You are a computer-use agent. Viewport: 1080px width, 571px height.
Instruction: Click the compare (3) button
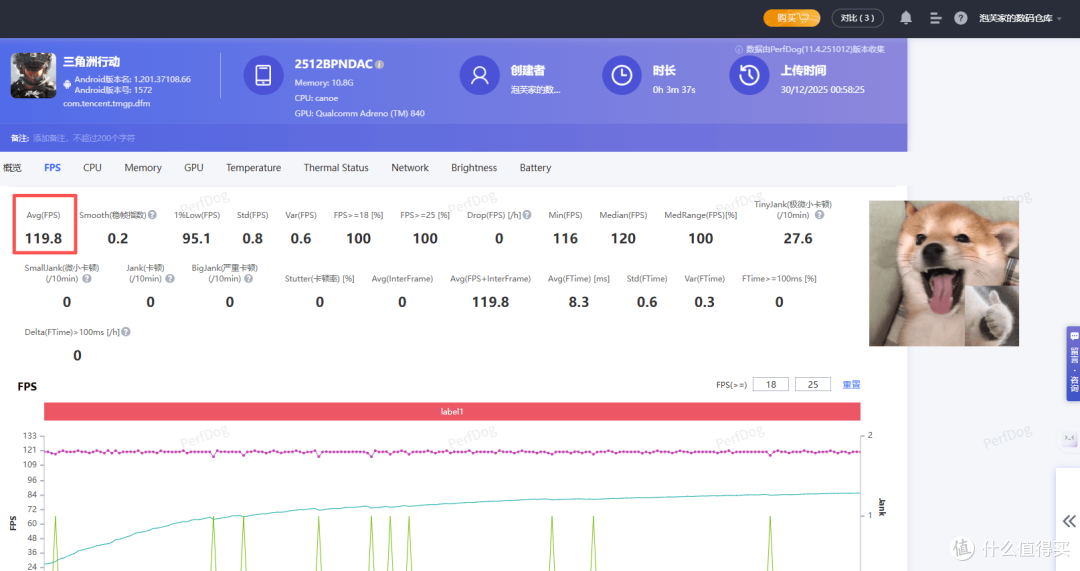point(858,18)
